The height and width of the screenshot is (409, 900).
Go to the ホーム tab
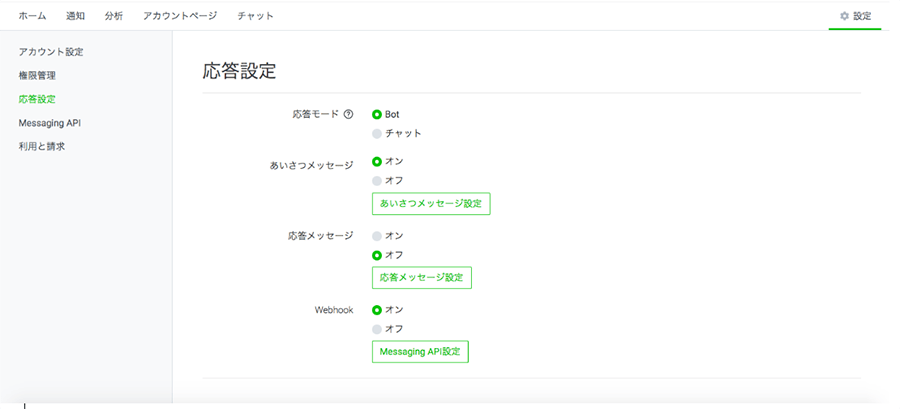32,16
